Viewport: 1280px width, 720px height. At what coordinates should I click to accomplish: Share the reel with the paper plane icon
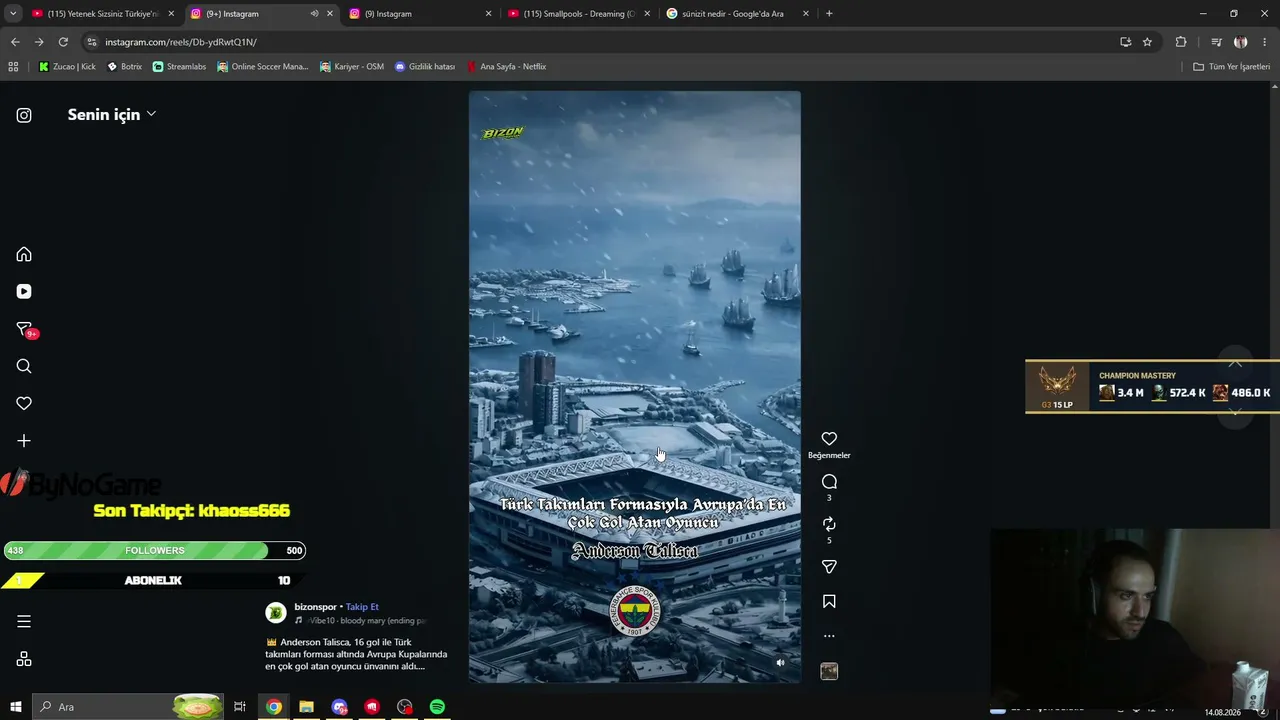click(829, 567)
